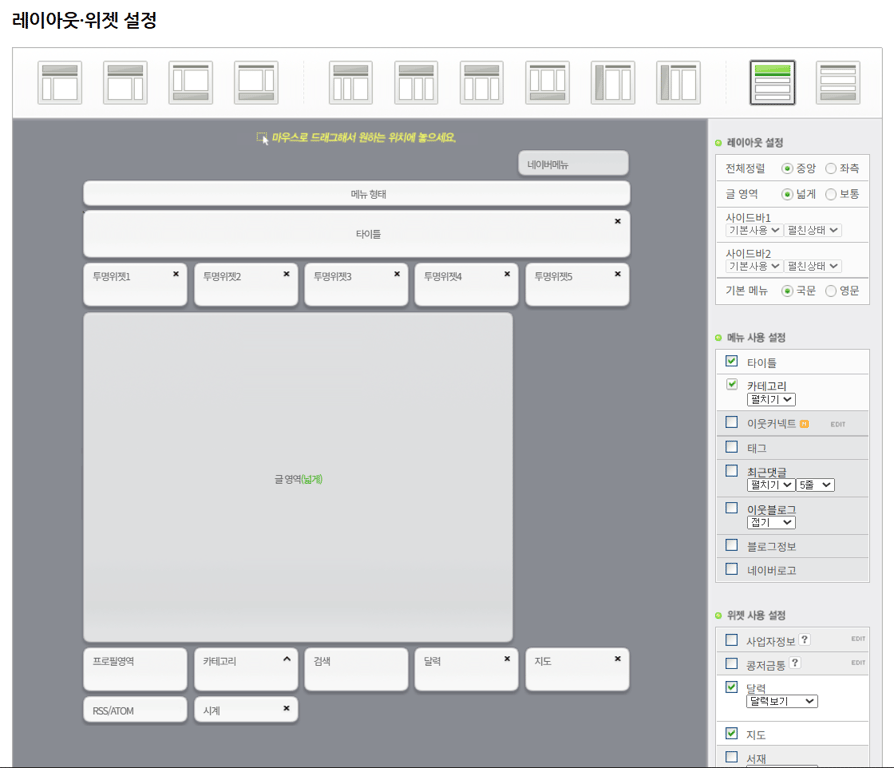Click EDIT next to 이웃커넥트

[x=839, y=424]
